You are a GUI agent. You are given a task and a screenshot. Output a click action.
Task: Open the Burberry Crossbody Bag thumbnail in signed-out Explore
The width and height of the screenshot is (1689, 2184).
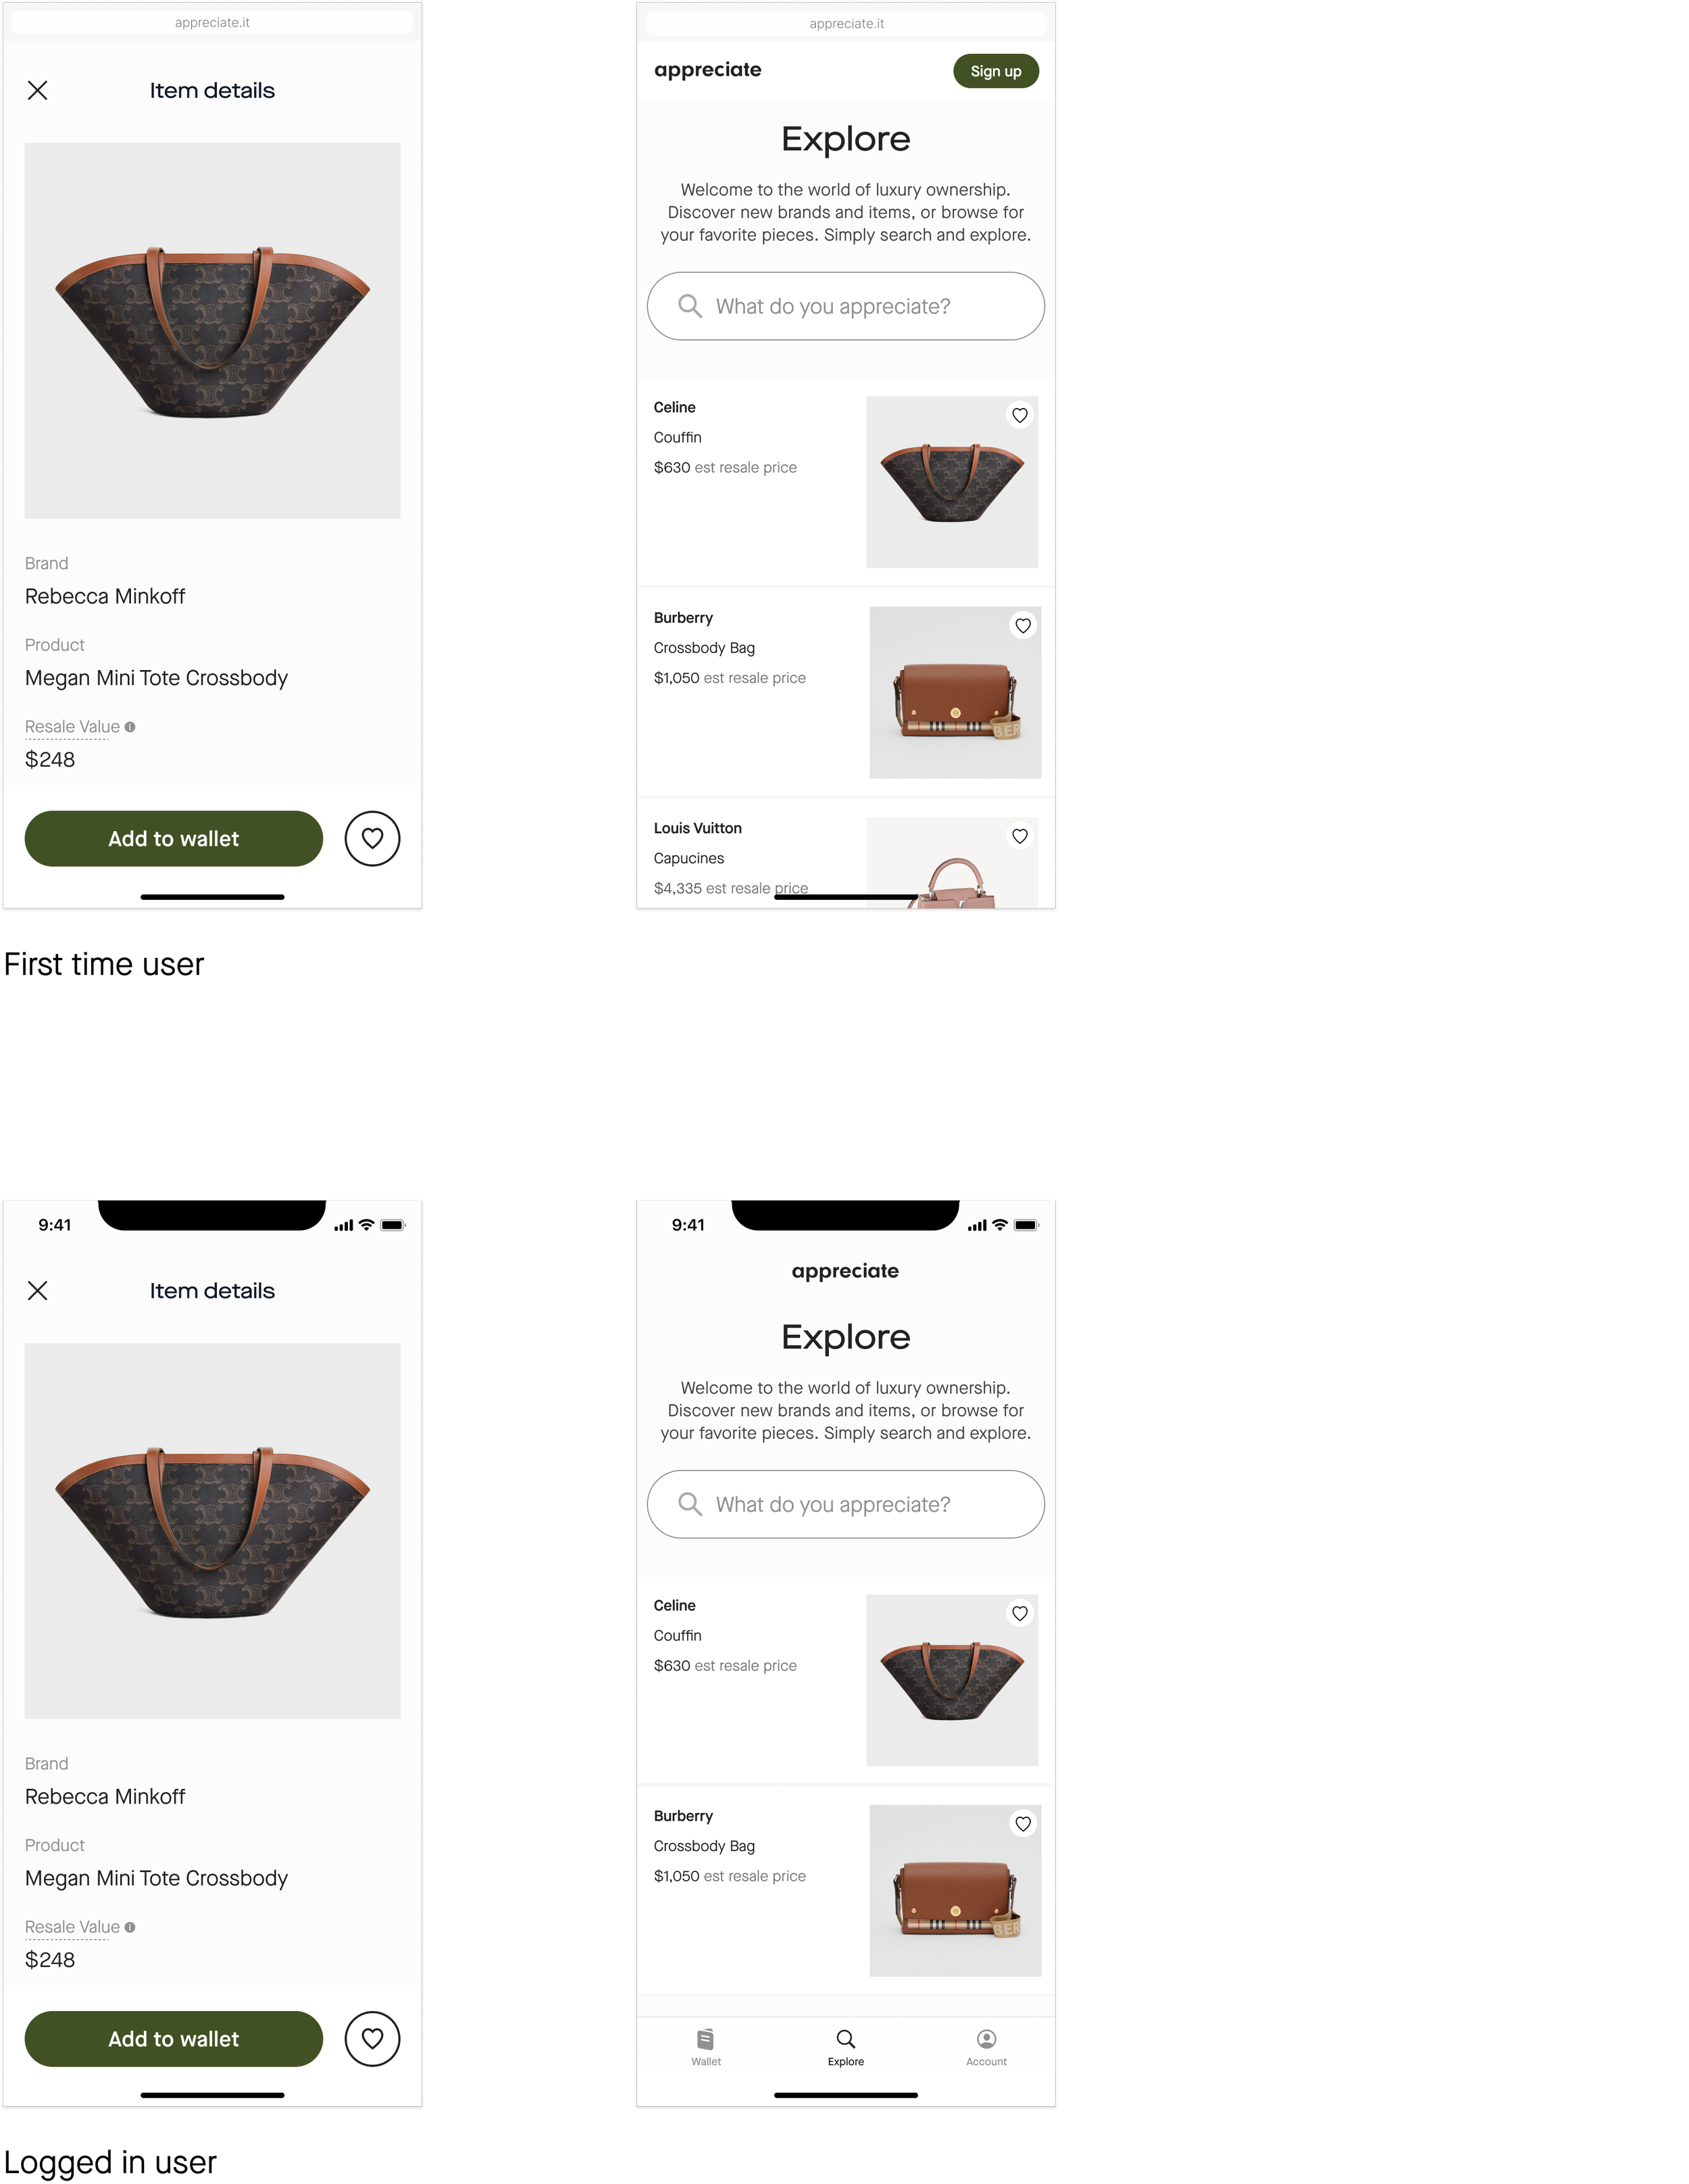pos(955,692)
